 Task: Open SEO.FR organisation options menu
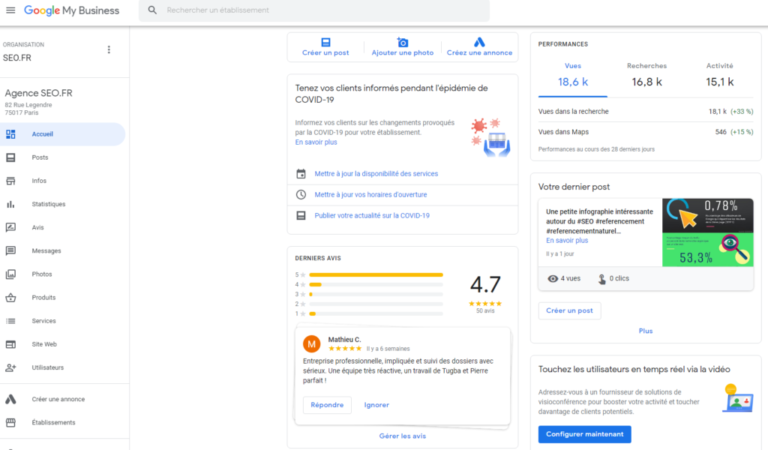109,49
